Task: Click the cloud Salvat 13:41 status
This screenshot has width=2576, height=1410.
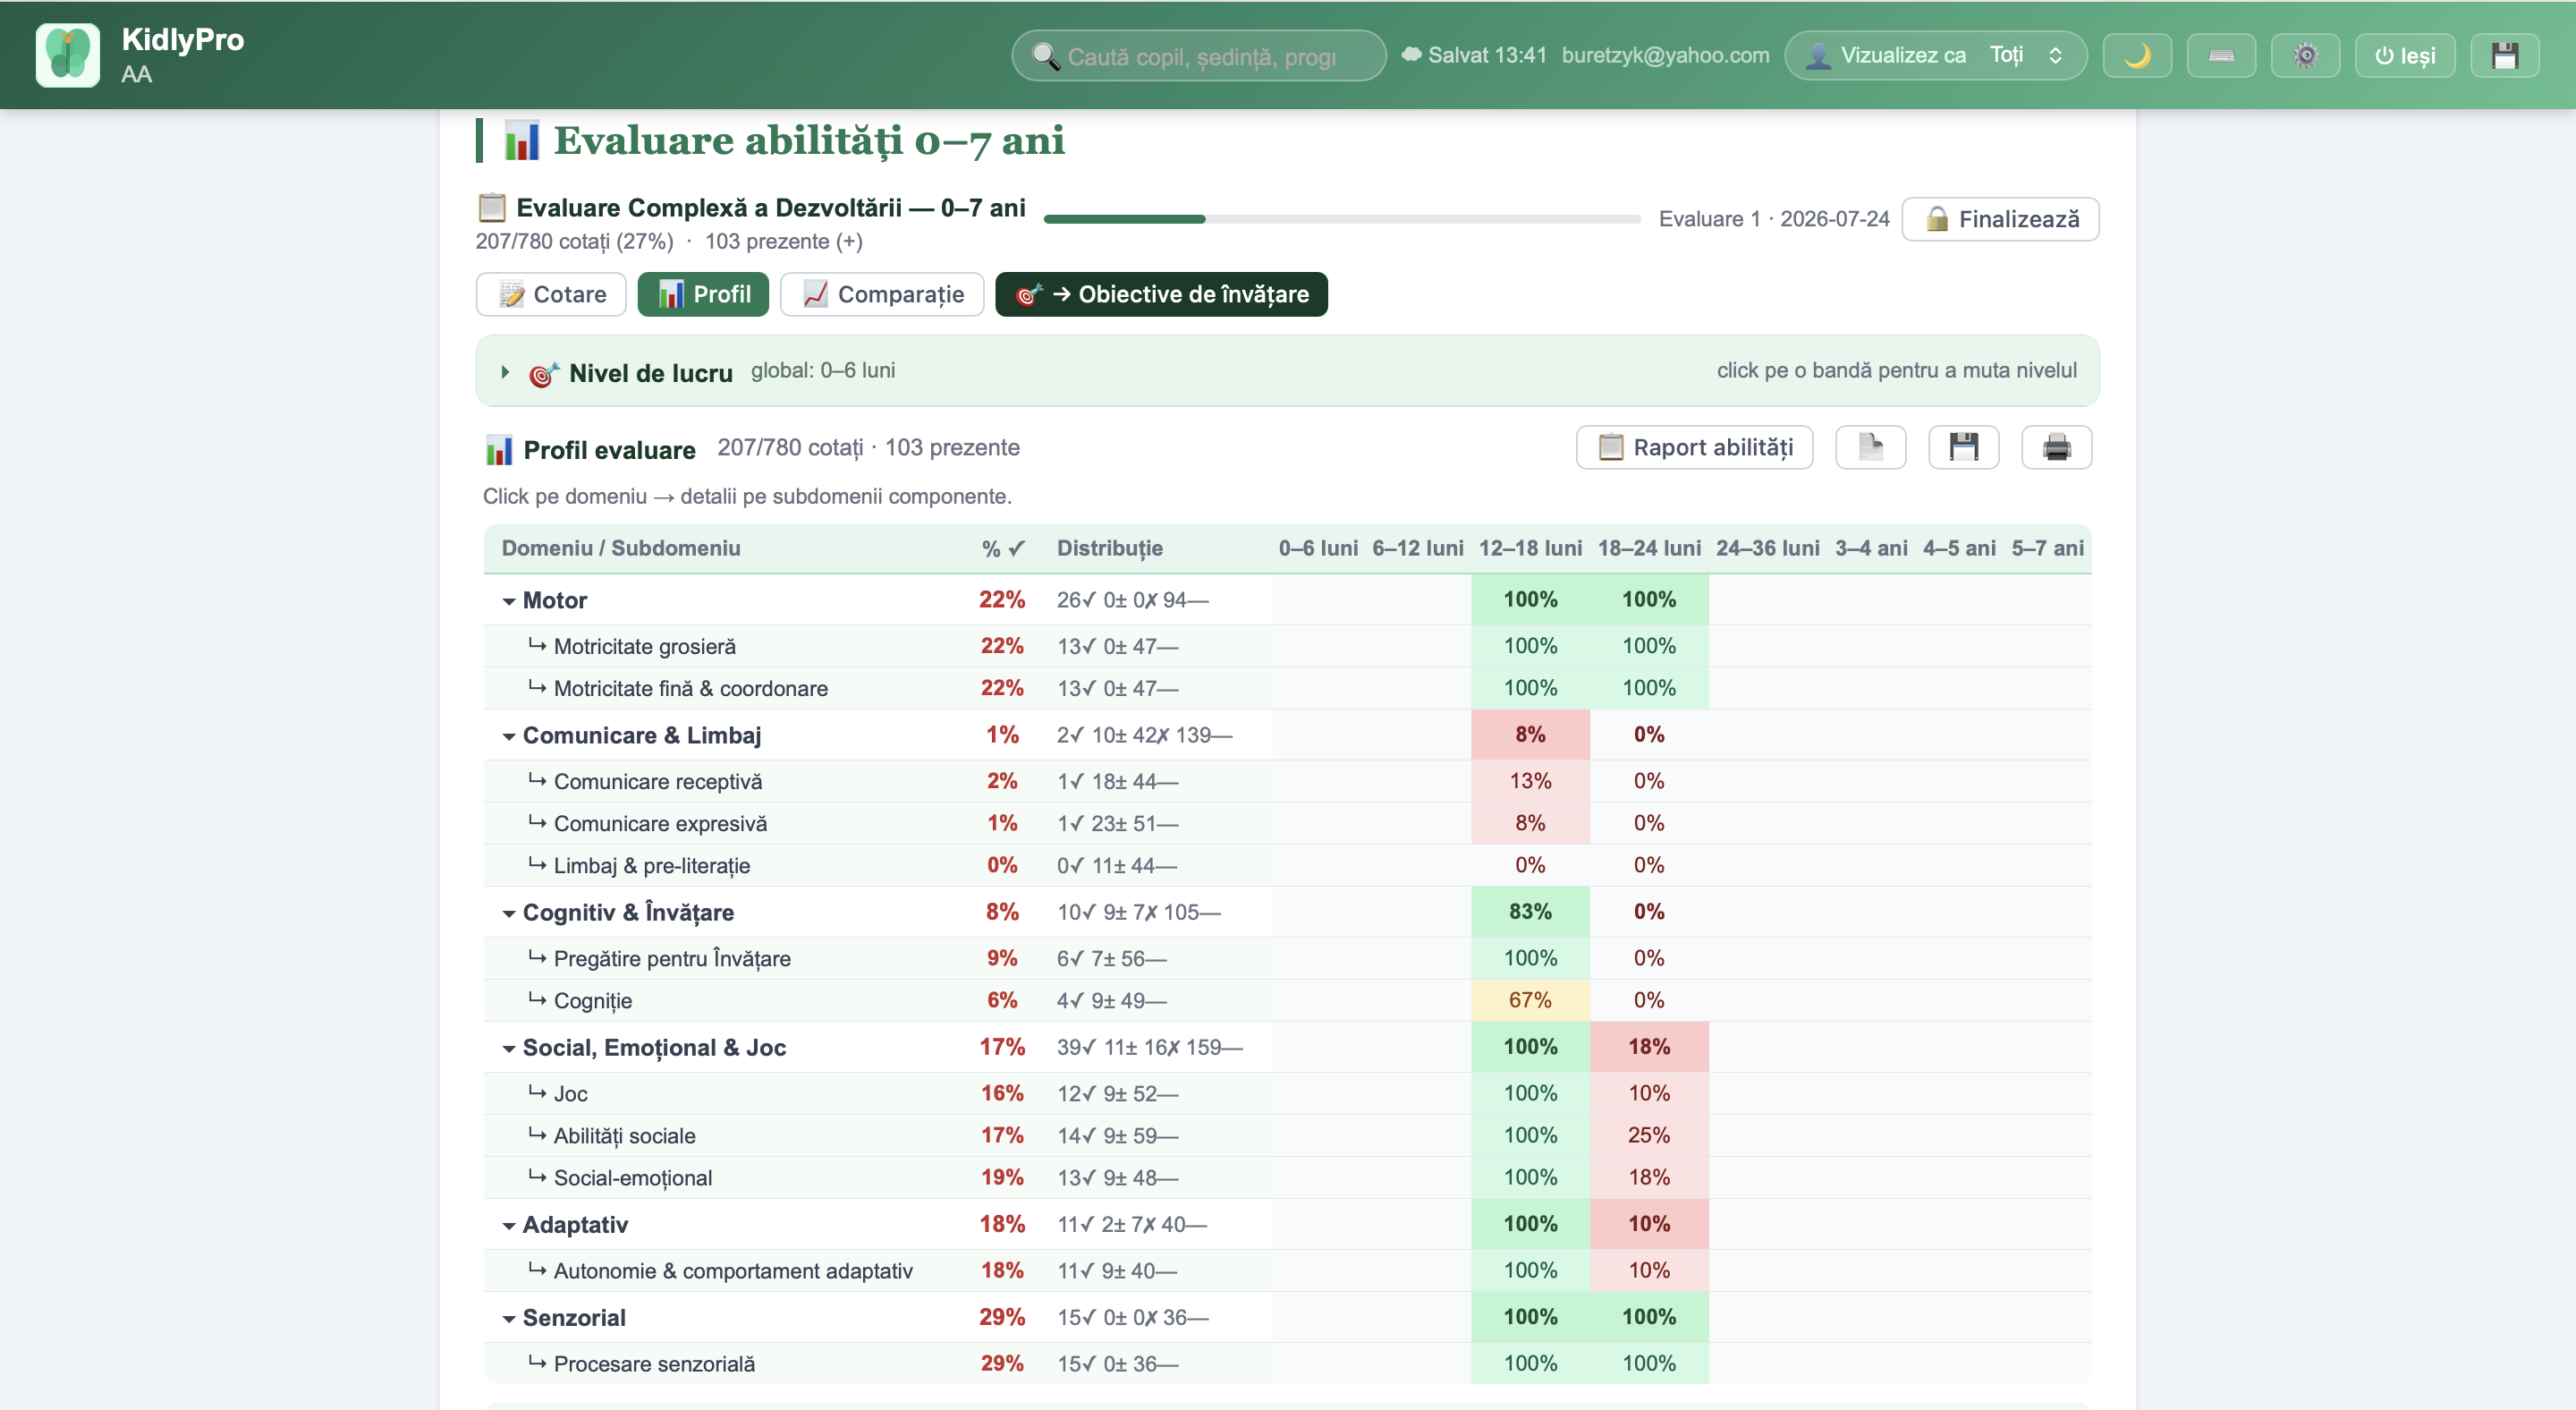Action: [x=1474, y=55]
